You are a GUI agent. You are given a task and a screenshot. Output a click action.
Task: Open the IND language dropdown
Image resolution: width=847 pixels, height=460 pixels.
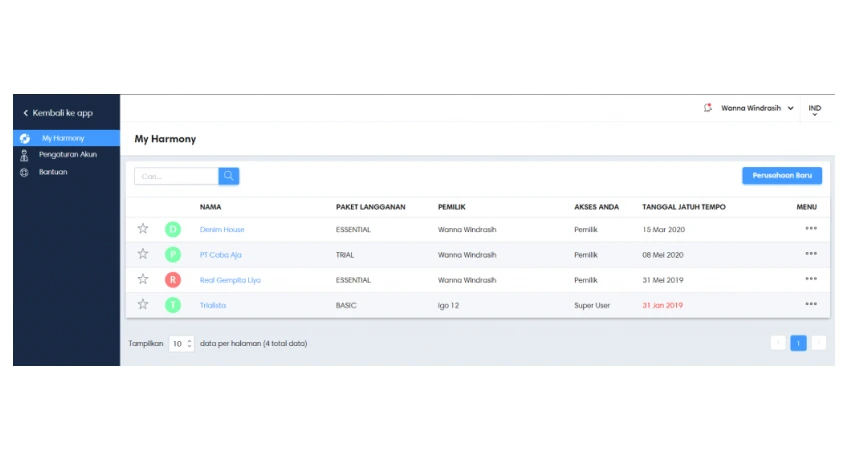click(815, 110)
